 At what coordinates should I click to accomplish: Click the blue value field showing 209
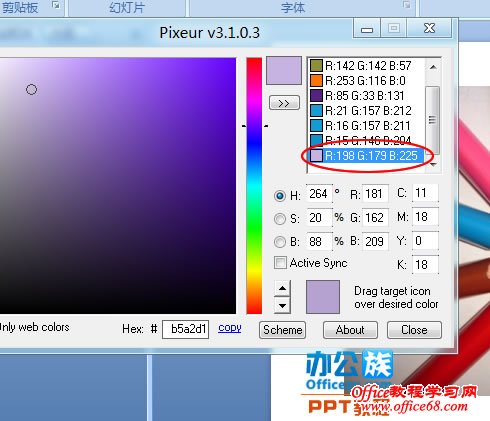[x=375, y=241]
